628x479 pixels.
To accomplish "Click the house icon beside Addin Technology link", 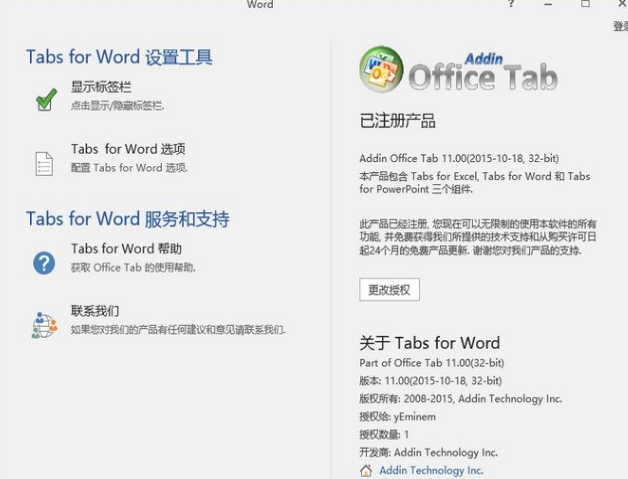I will [366, 470].
